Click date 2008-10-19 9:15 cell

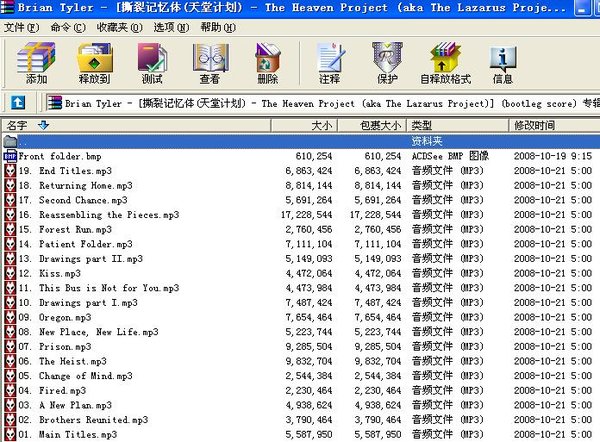pyautogui.click(x=553, y=156)
